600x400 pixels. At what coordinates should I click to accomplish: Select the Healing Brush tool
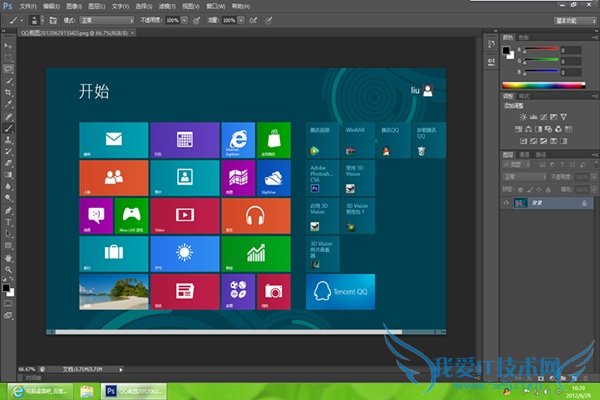click(x=8, y=116)
